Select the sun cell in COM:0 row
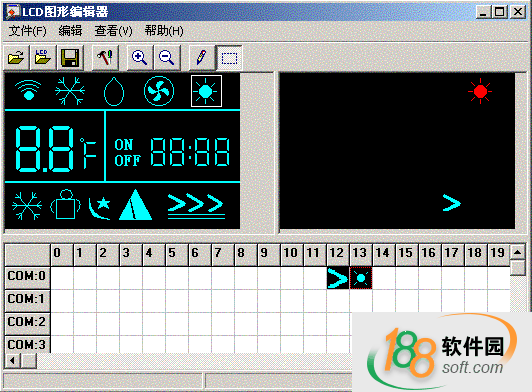Viewport: 532px width, 392px height. (361, 278)
